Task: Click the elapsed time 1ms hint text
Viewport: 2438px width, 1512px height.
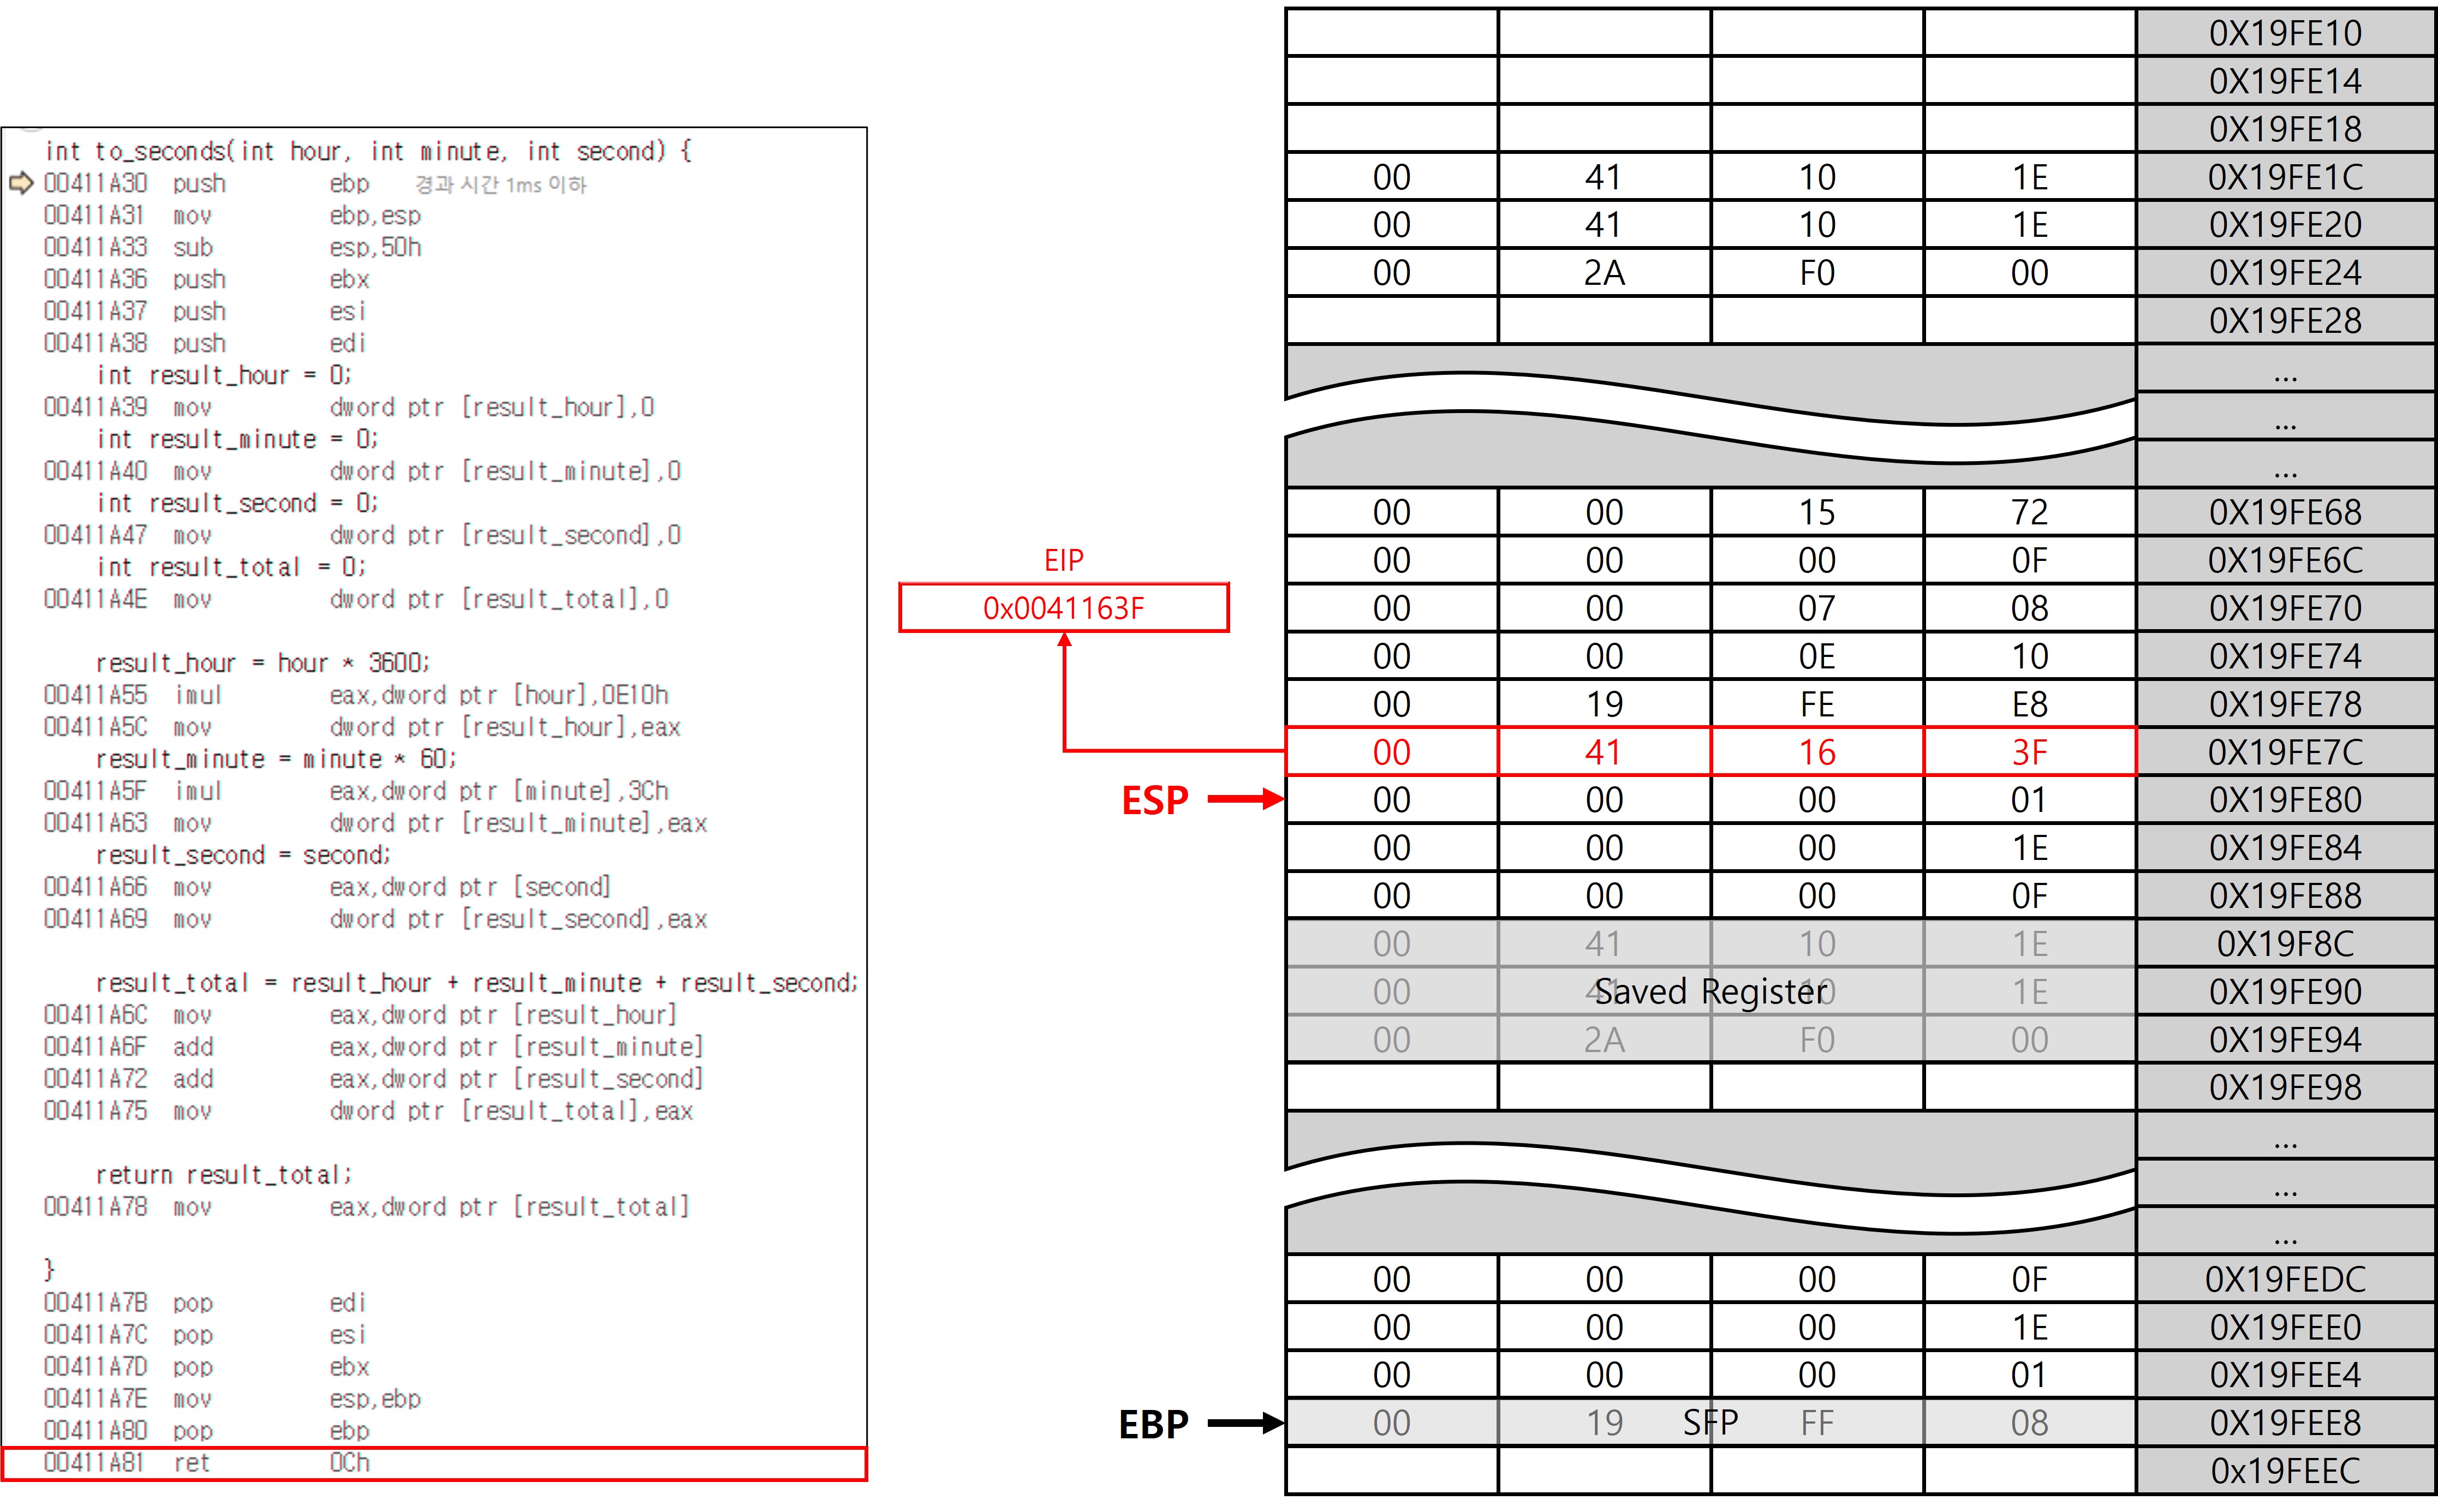Action: [x=500, y=185]
